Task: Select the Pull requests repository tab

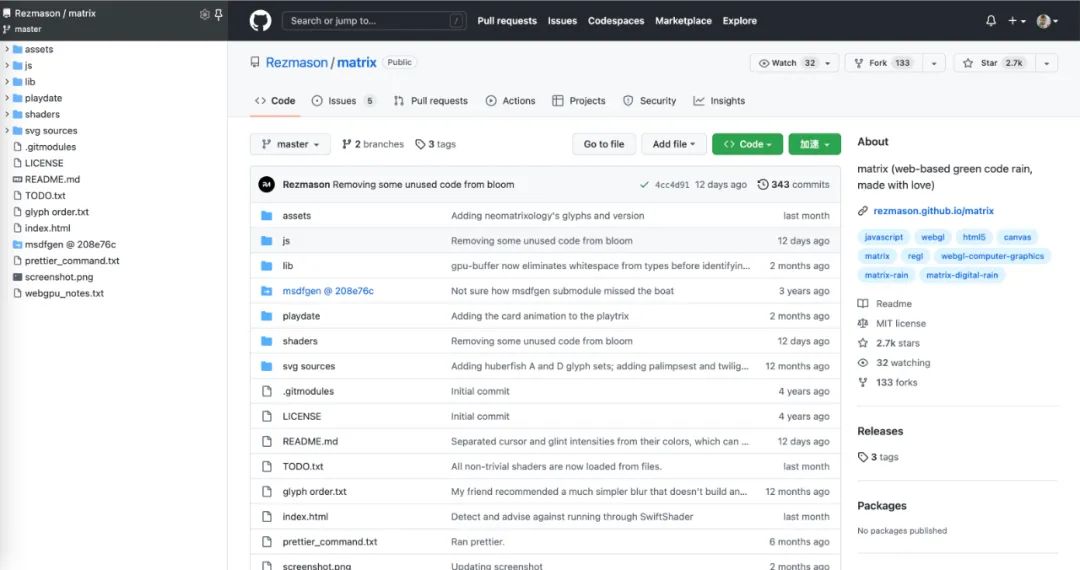Action: point(430,101)
